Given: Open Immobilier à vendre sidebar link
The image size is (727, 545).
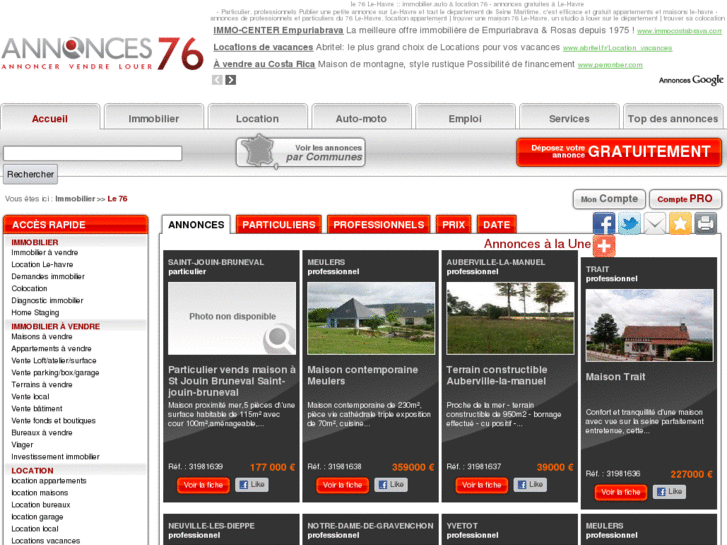Looking at the screenshot, I should coord(45,252).
